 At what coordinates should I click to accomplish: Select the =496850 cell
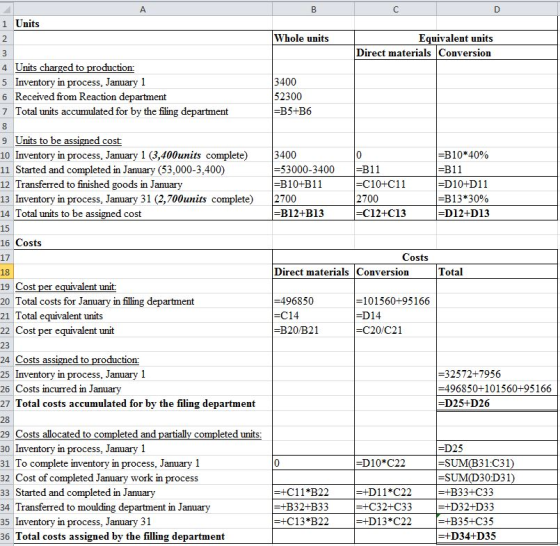[x=314, y=301]
